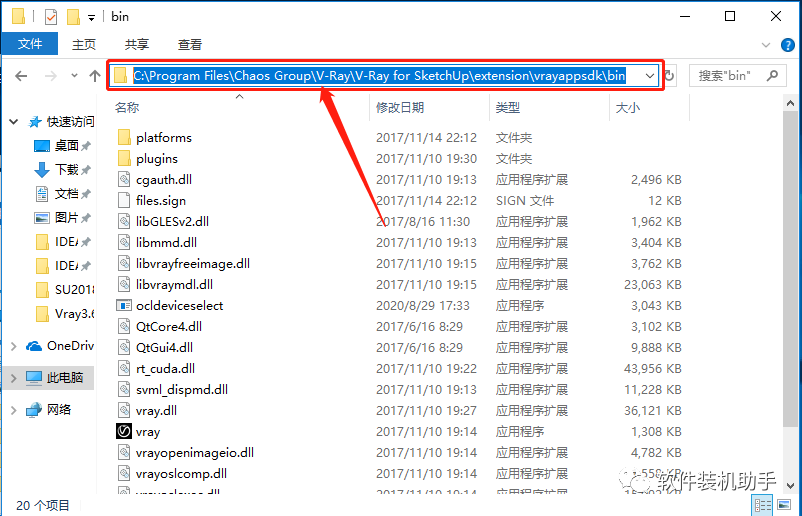Switch to details view layout

click(763, 505)
